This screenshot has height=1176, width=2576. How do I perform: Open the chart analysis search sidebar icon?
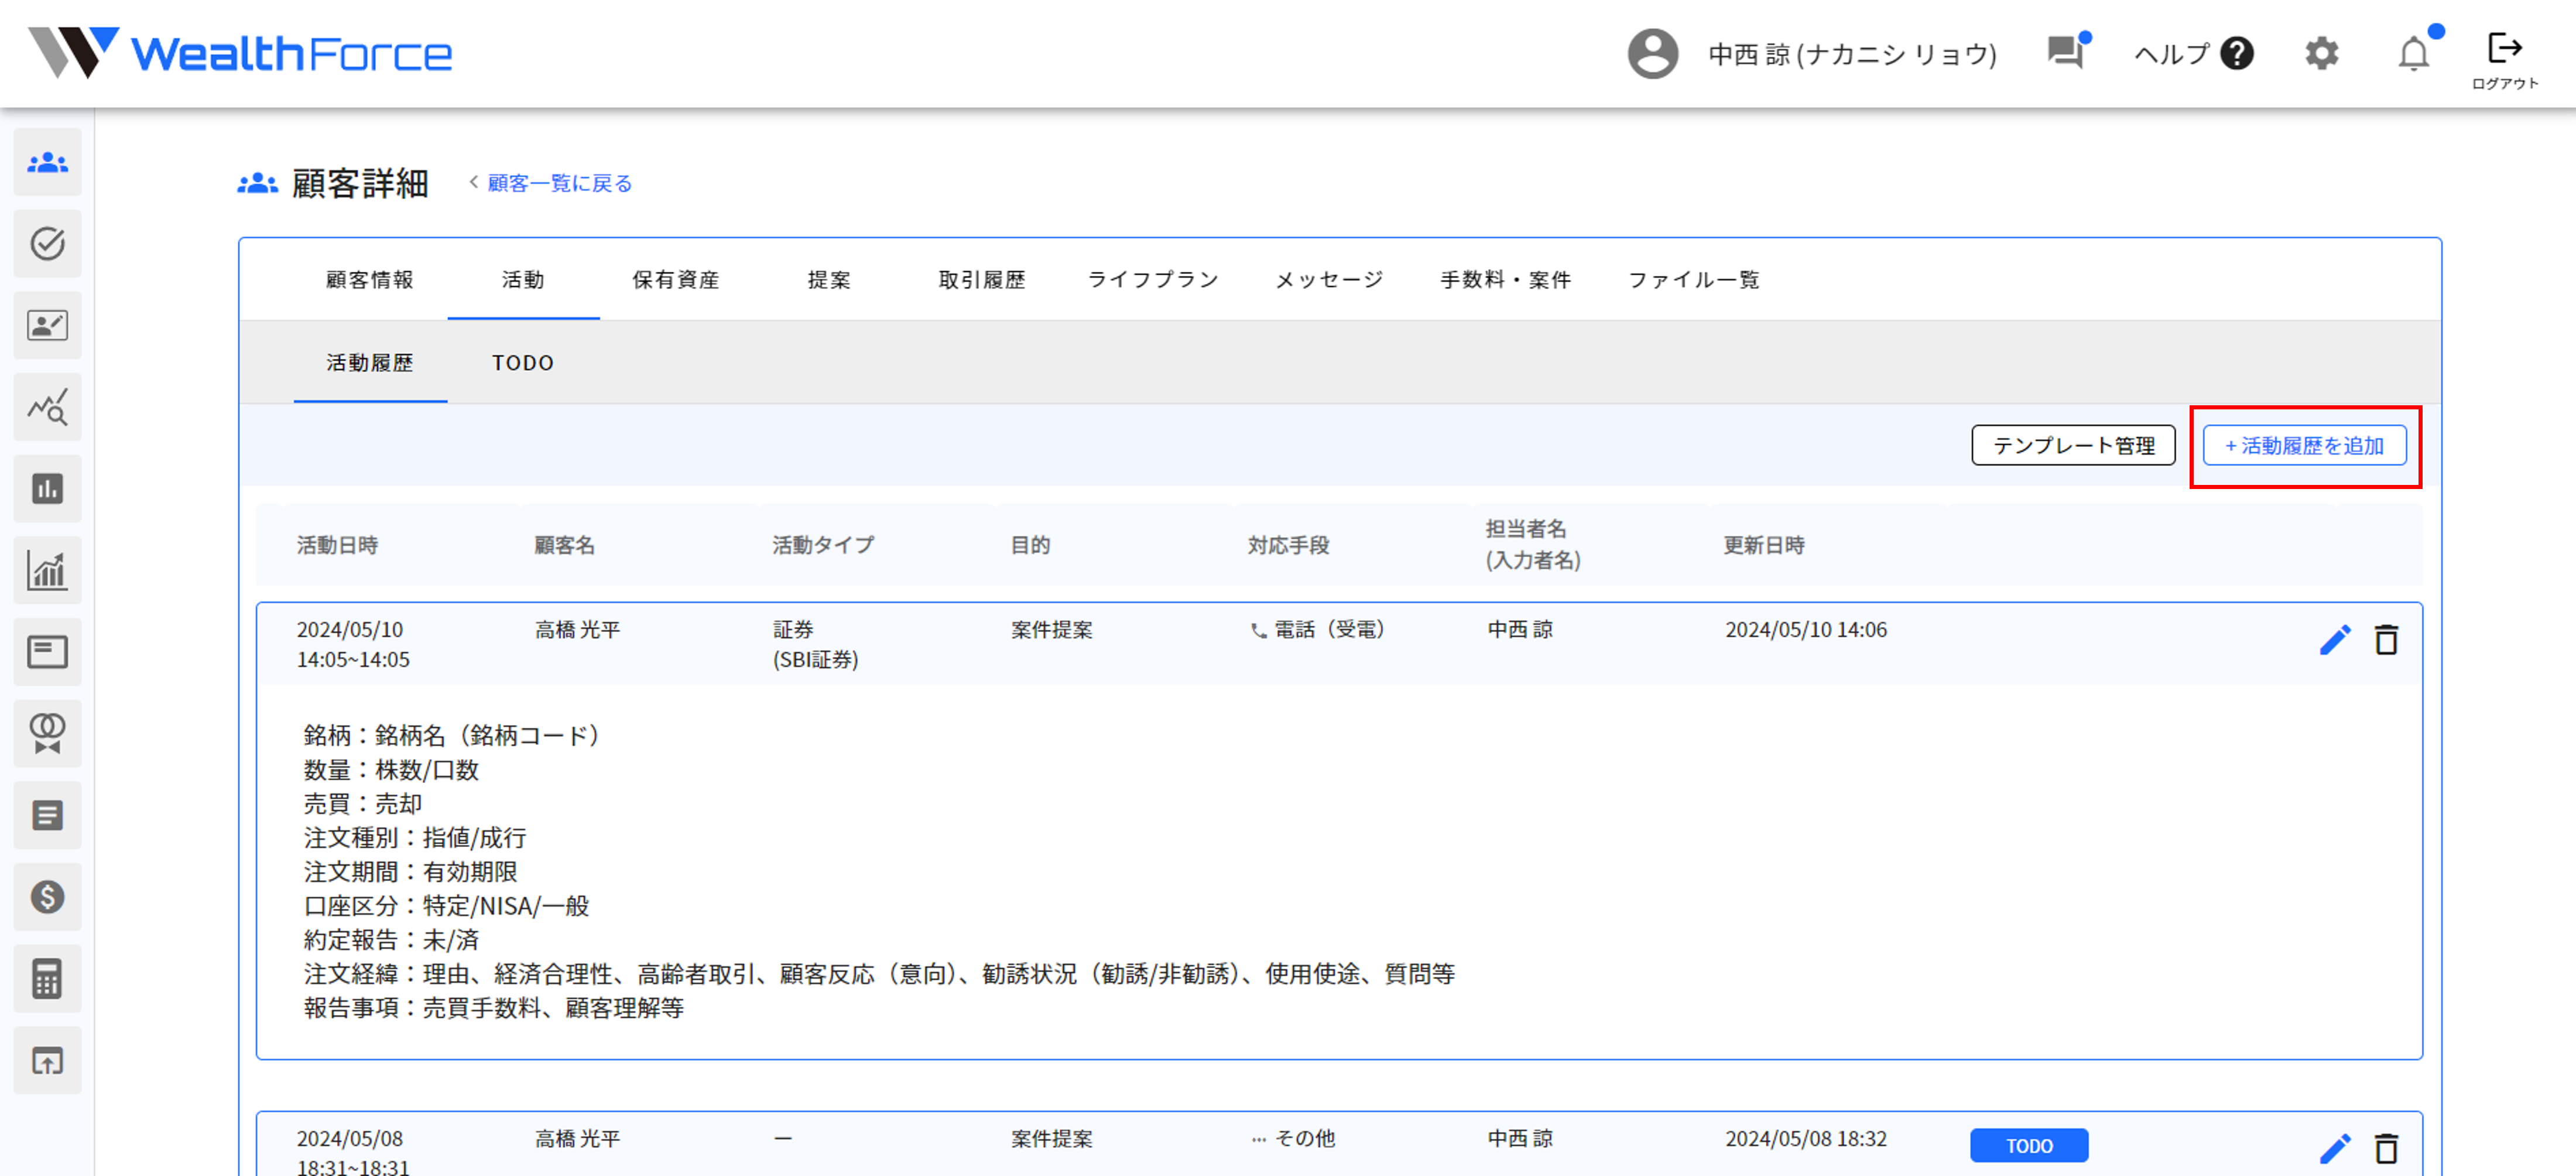(47, 407)
